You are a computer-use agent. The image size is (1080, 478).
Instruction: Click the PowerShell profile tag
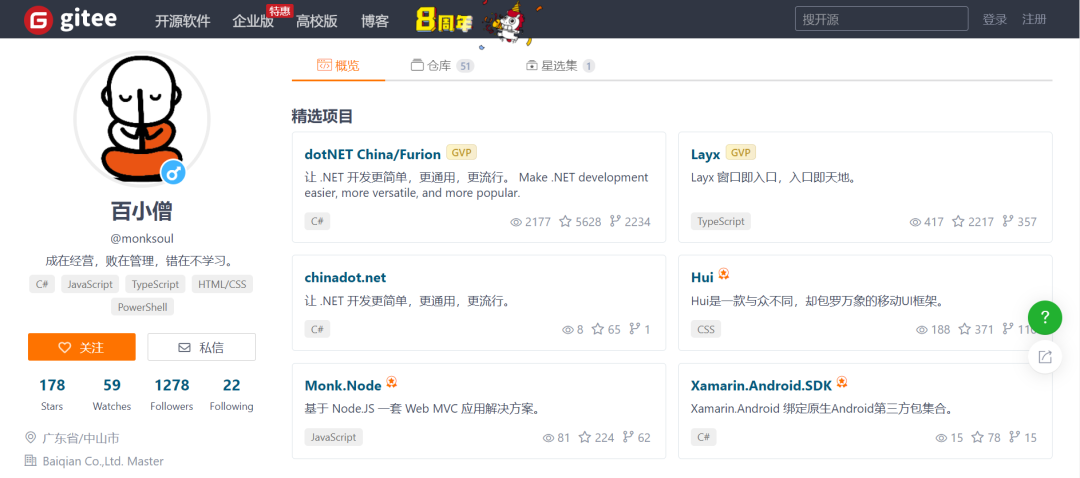142,306
